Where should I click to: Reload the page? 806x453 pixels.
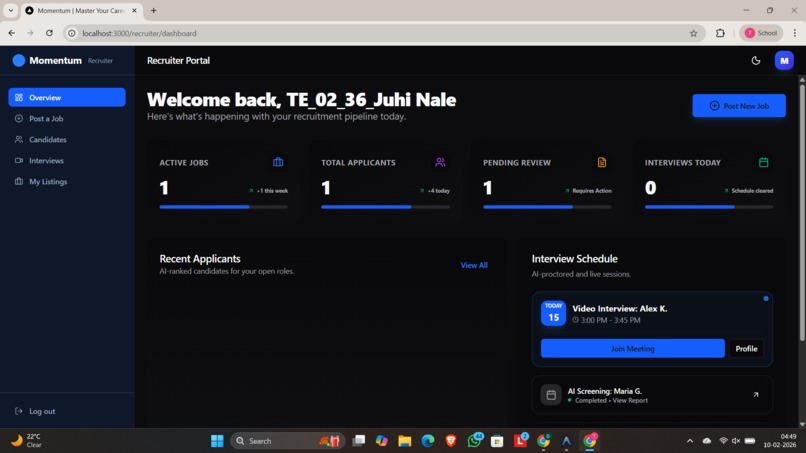(x=49, y=33)
